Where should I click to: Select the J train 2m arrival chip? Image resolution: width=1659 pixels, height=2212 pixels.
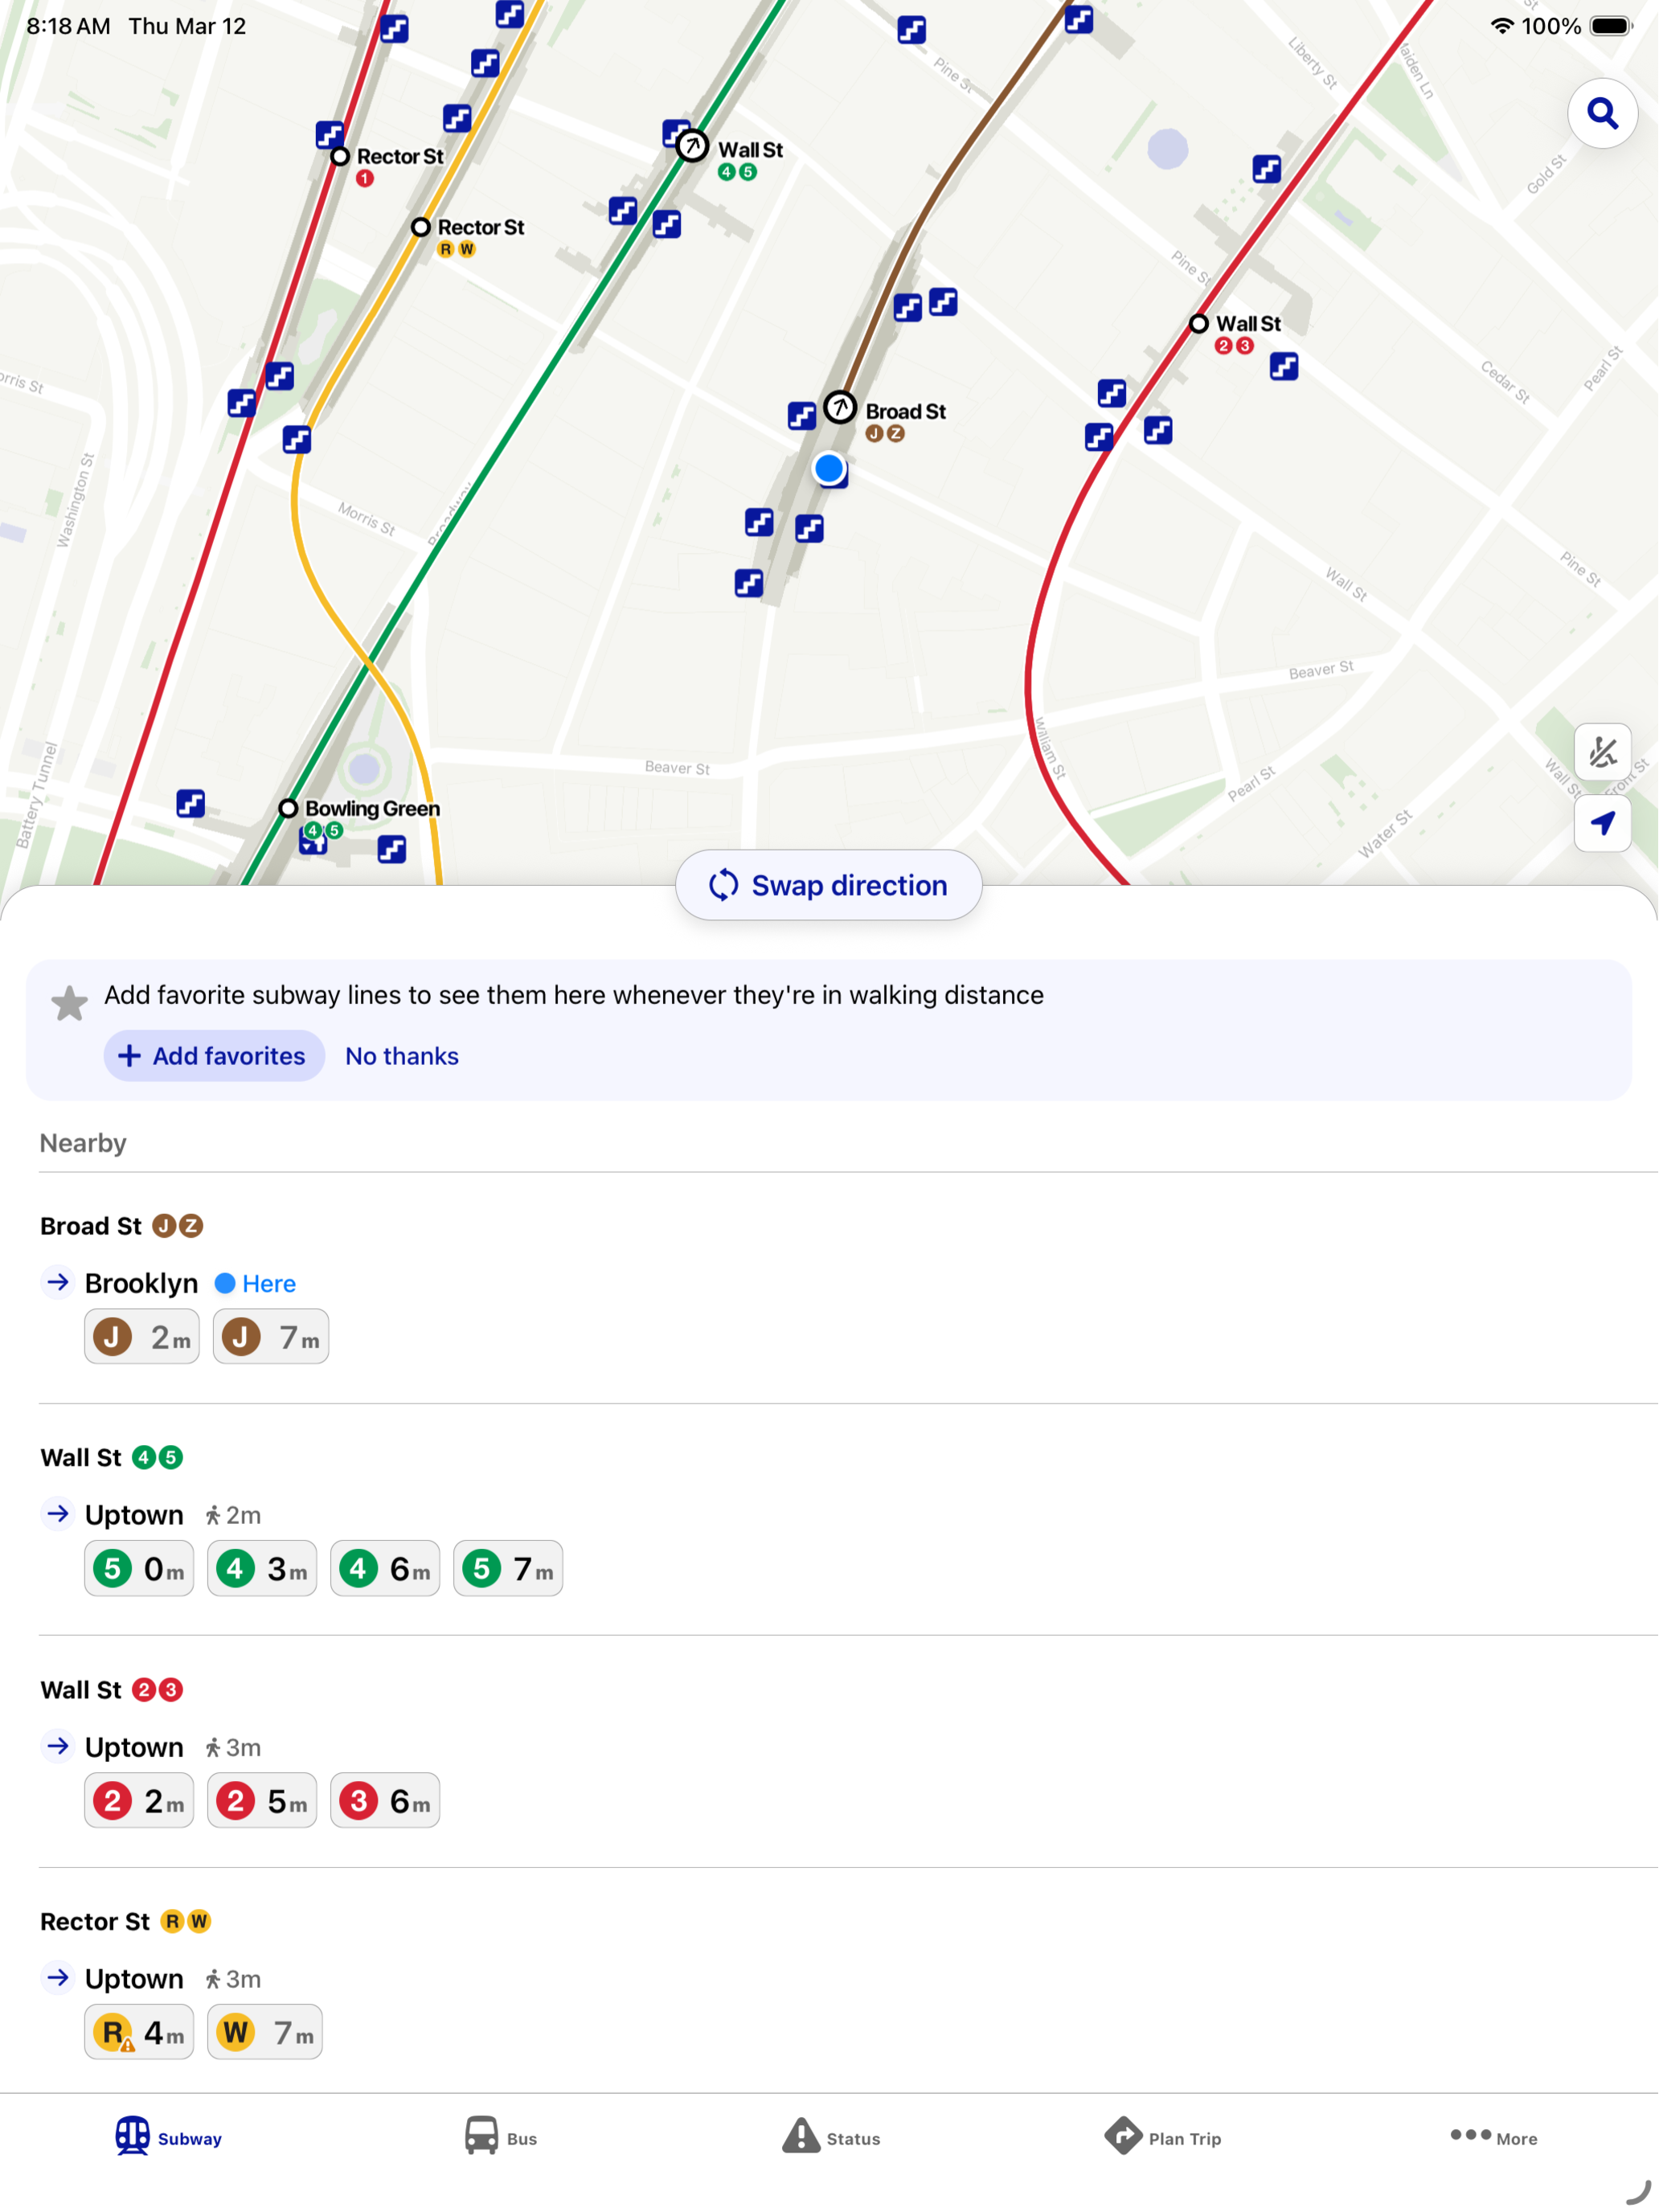coord(142,1336)
